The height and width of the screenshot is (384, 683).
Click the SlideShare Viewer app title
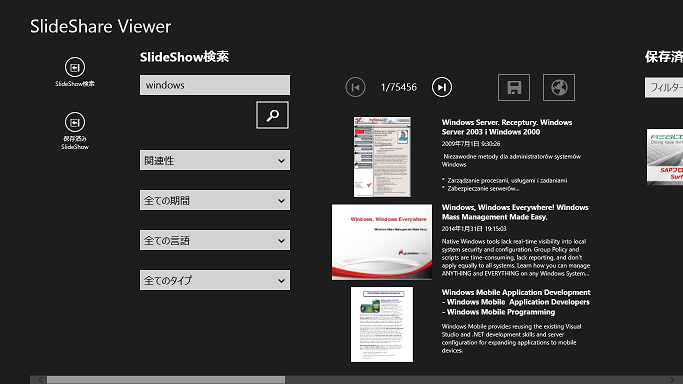click(x=101, y=27)
